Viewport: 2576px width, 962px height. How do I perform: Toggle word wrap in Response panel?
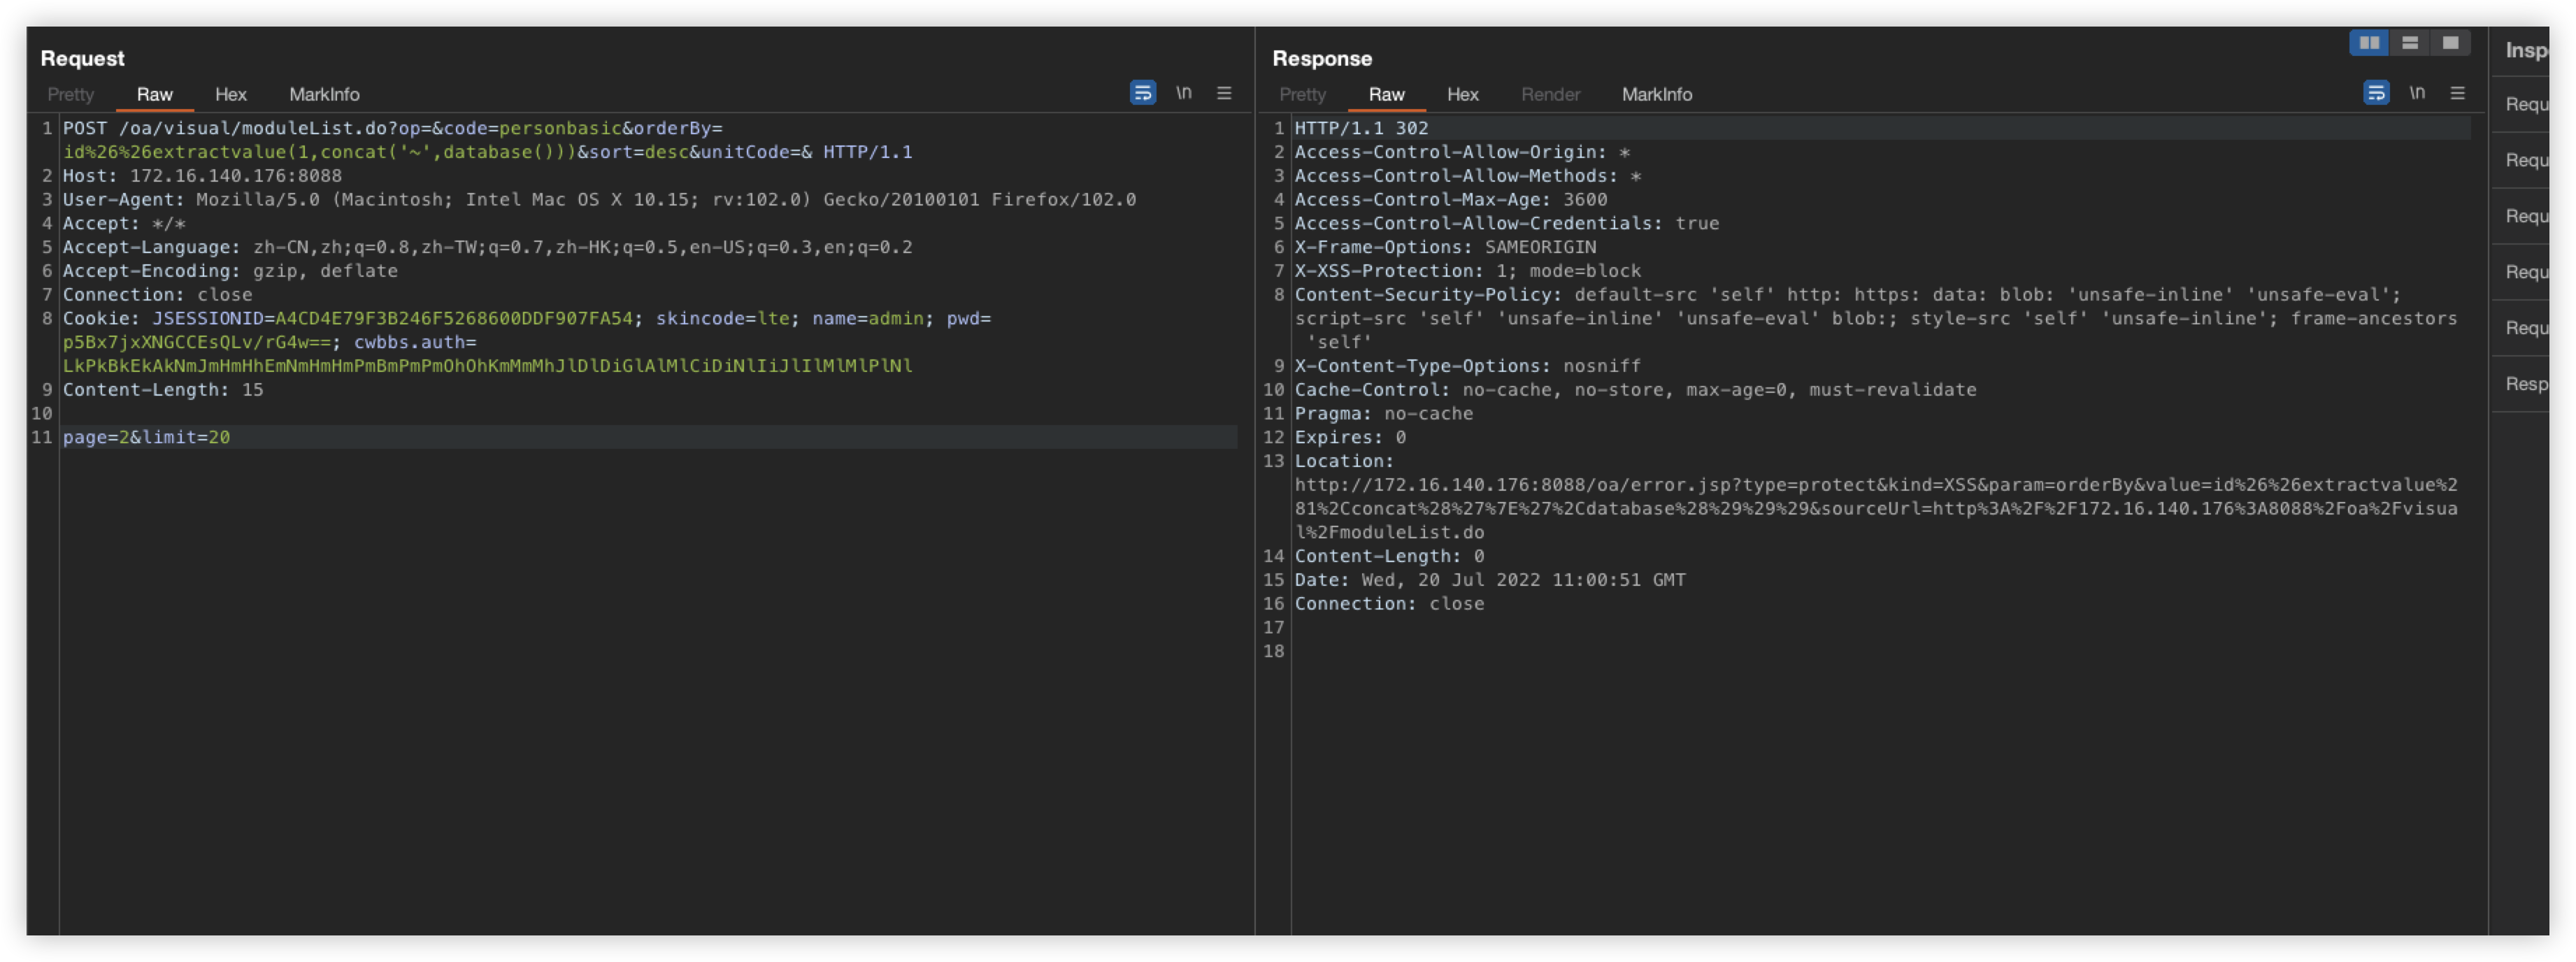click(2376, 93)
